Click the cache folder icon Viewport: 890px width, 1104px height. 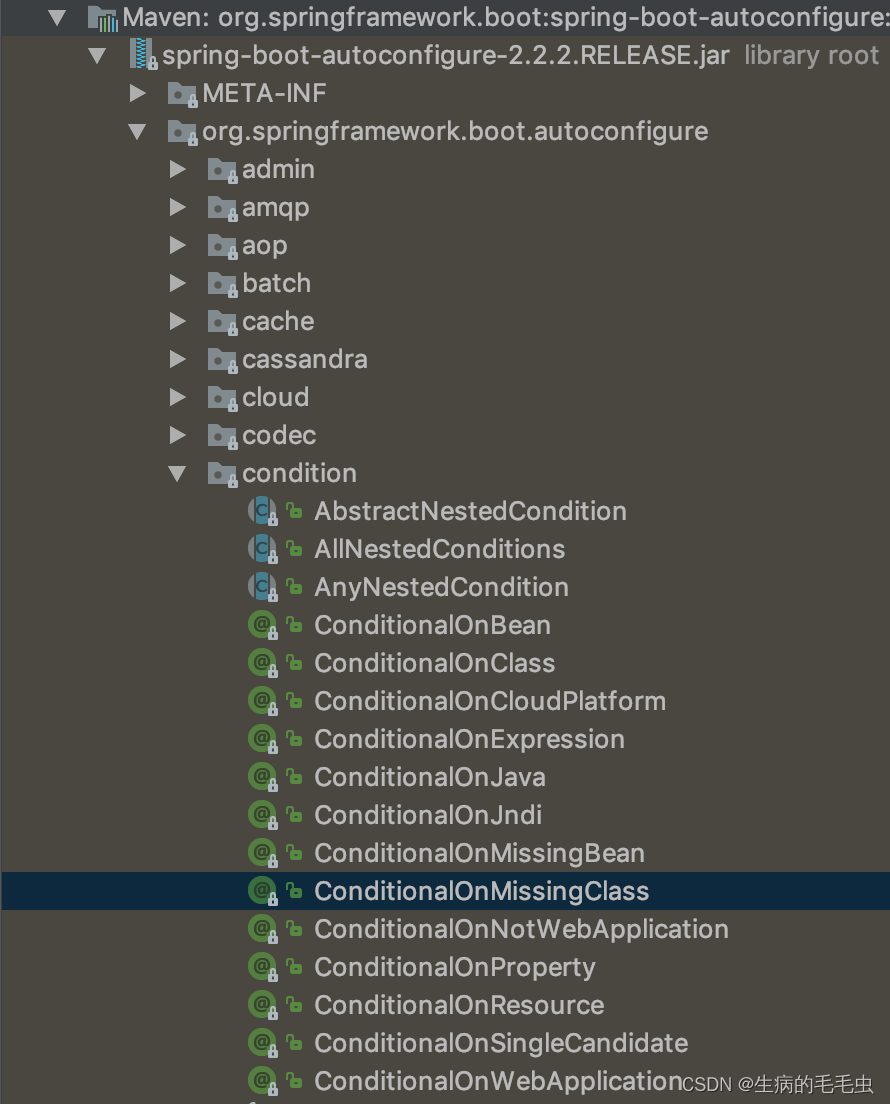coord(222,322)
